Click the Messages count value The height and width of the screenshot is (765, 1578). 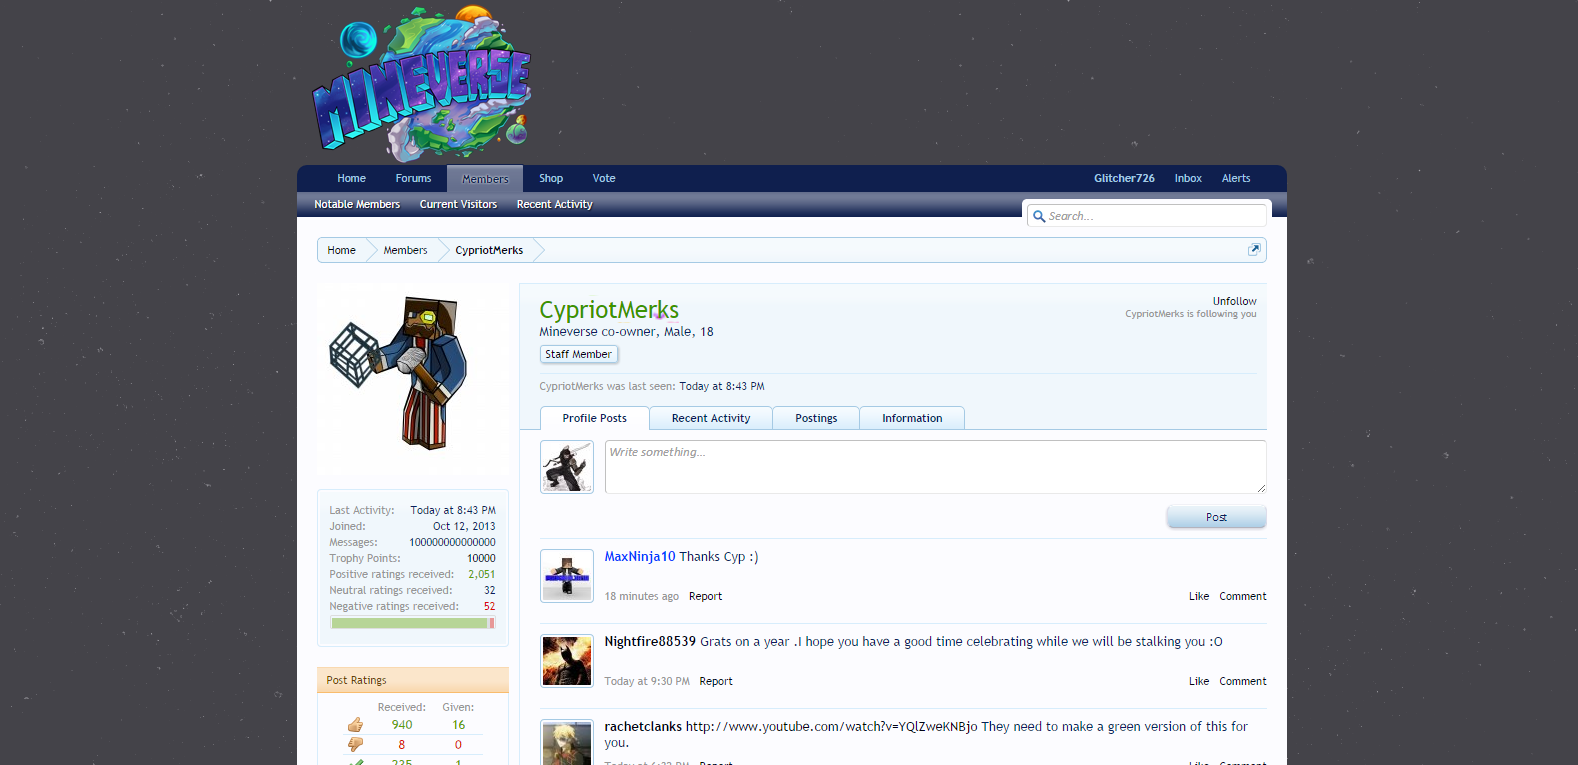pyautogui.click(x=452, y=542)
